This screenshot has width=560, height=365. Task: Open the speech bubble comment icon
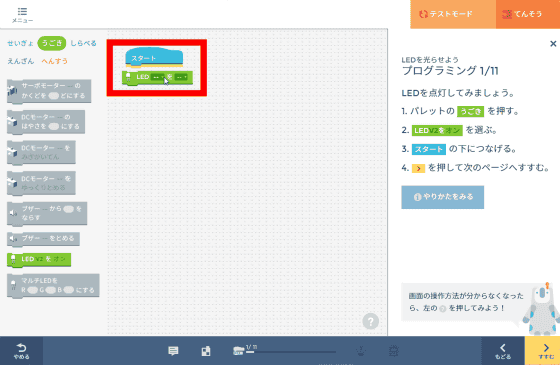pyautogui.click(x=173, y=351)
